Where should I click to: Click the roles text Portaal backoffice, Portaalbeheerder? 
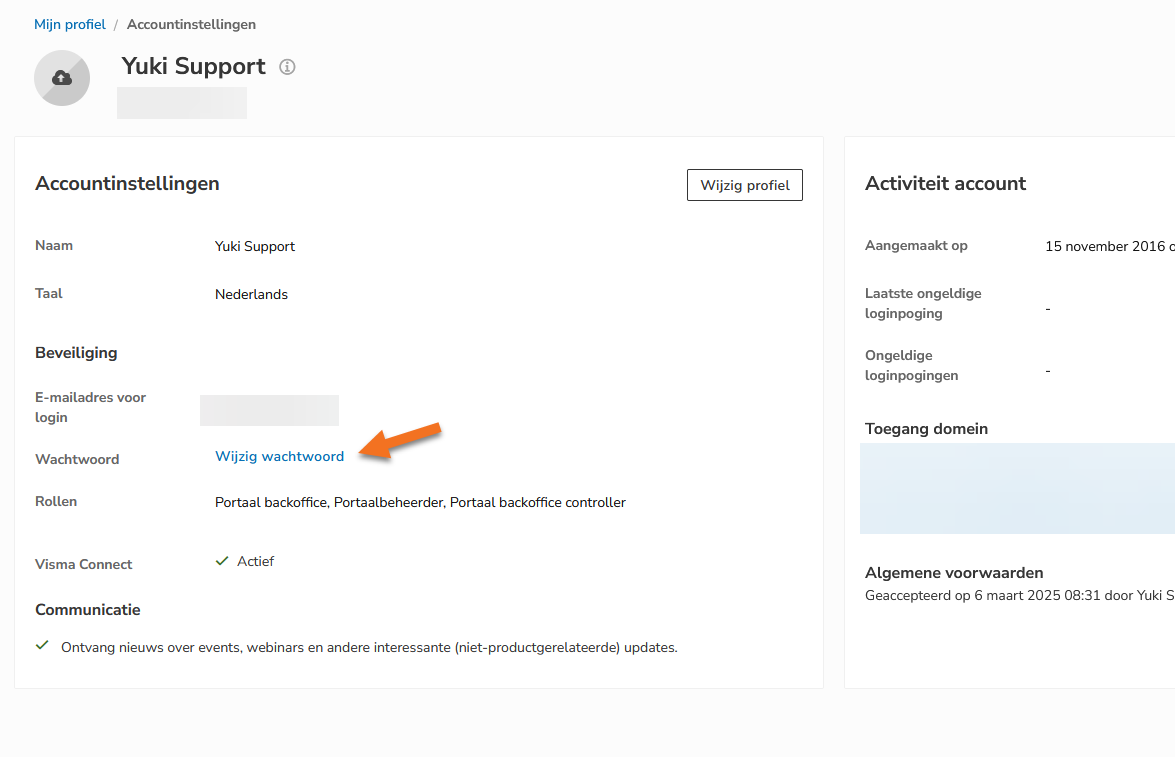click(420, 502)
